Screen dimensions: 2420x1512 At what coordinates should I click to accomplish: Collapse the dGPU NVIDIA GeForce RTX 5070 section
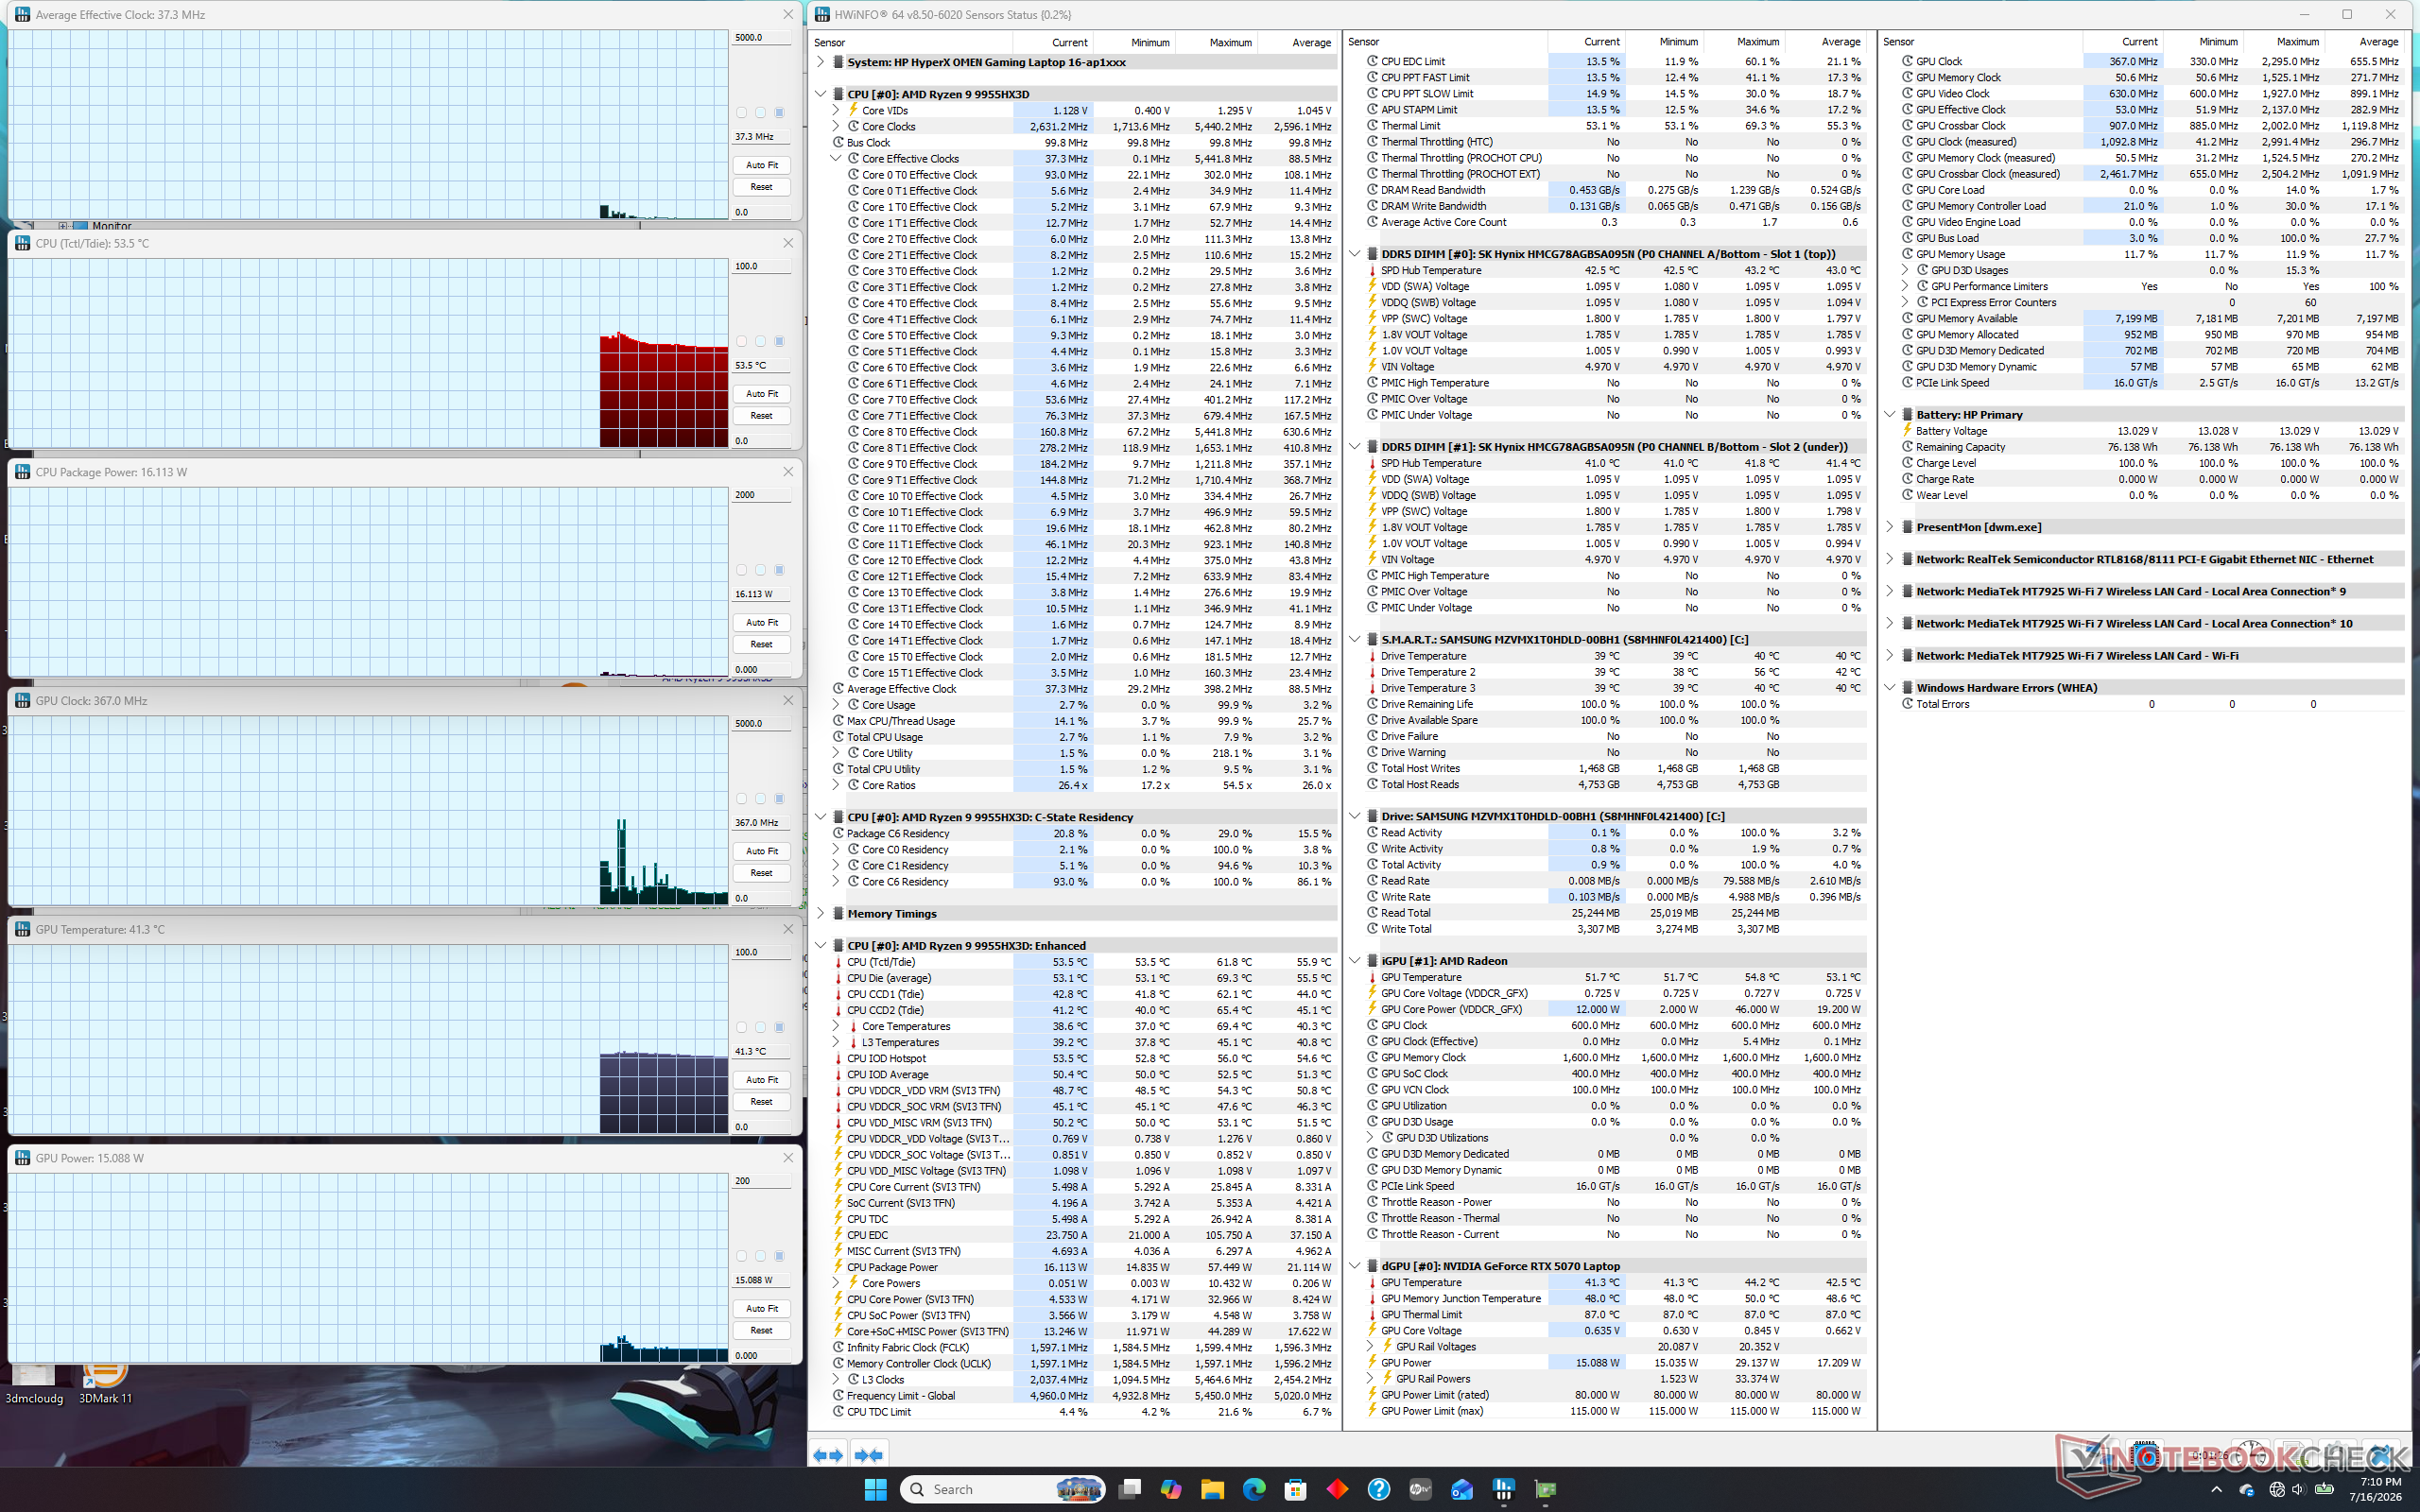[x=1355, y=1266]
